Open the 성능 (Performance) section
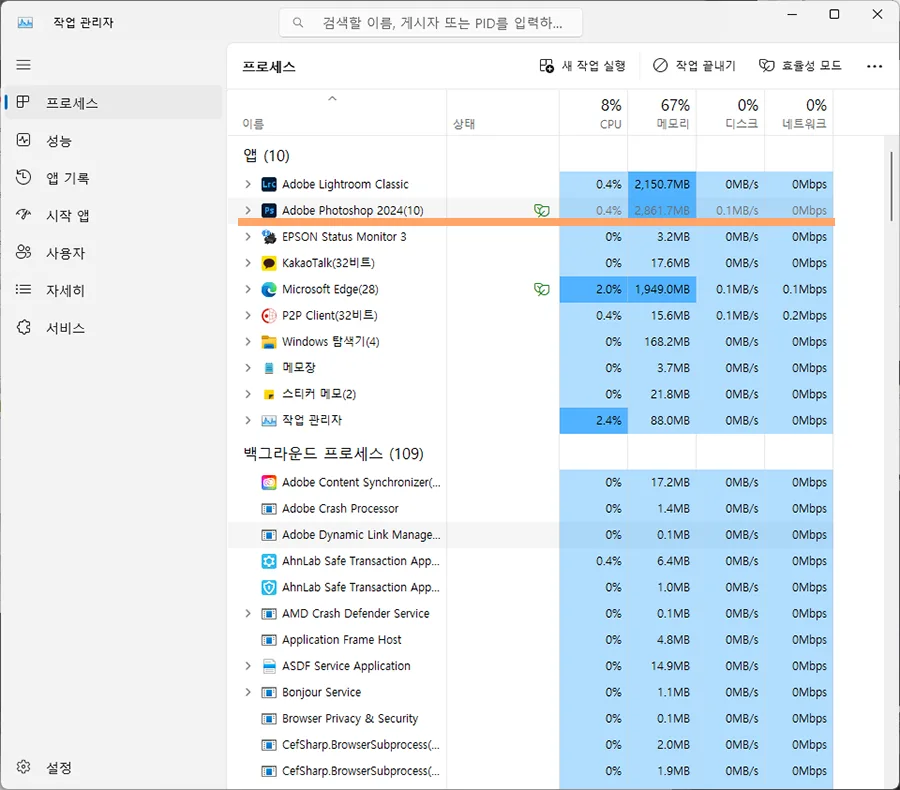Screen dimensions: 900x790 tap(60, 140)
